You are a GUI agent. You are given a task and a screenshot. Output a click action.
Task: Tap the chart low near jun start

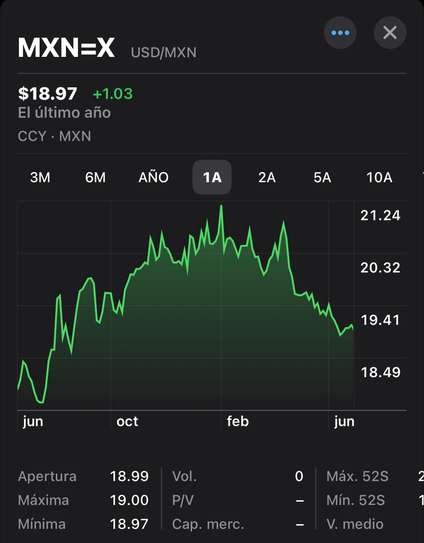pos(42,402)
